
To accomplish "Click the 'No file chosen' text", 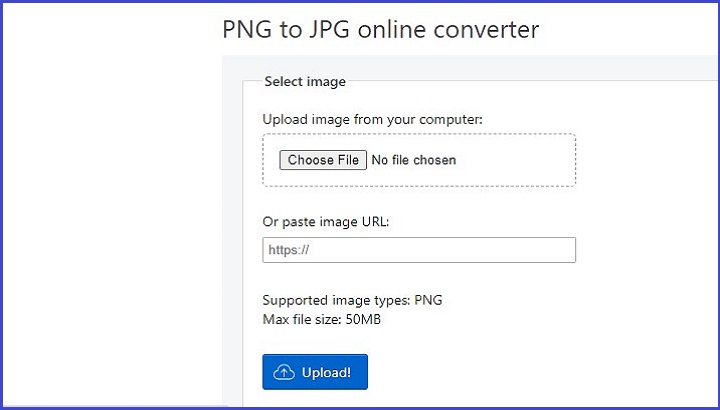I will pyautogui.click(x=413, y=160).
